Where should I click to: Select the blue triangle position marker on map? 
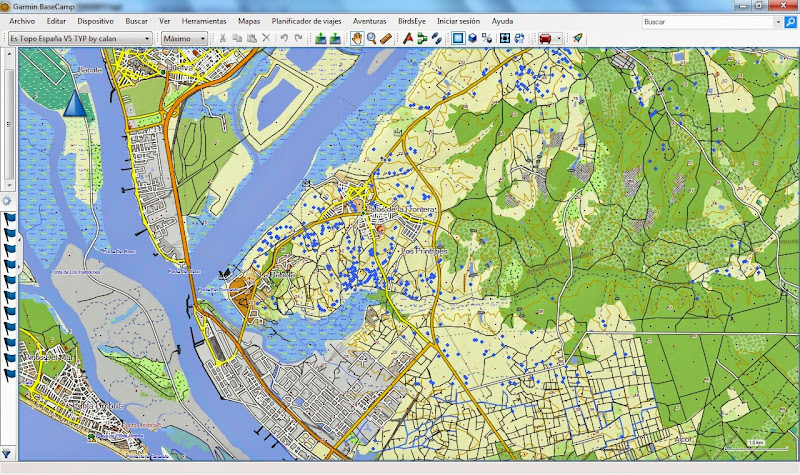coord(75,103)
